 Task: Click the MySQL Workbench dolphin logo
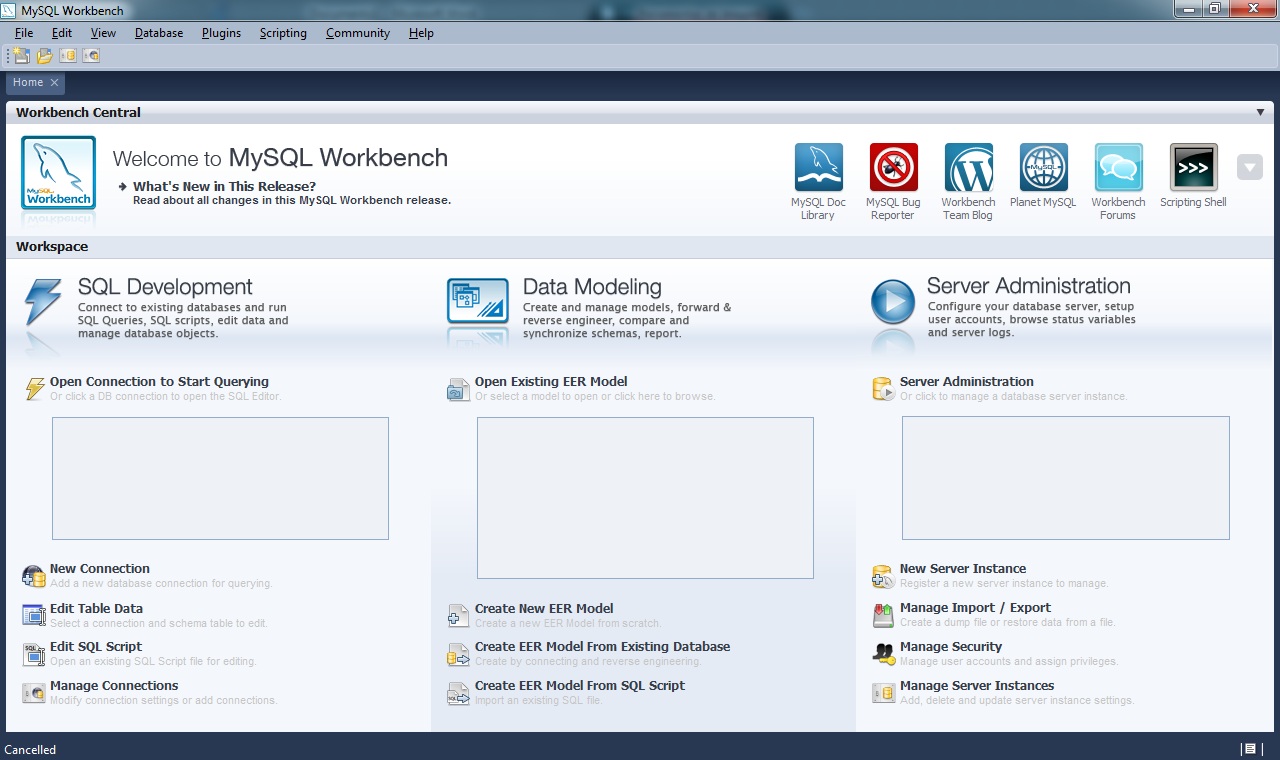59,173
